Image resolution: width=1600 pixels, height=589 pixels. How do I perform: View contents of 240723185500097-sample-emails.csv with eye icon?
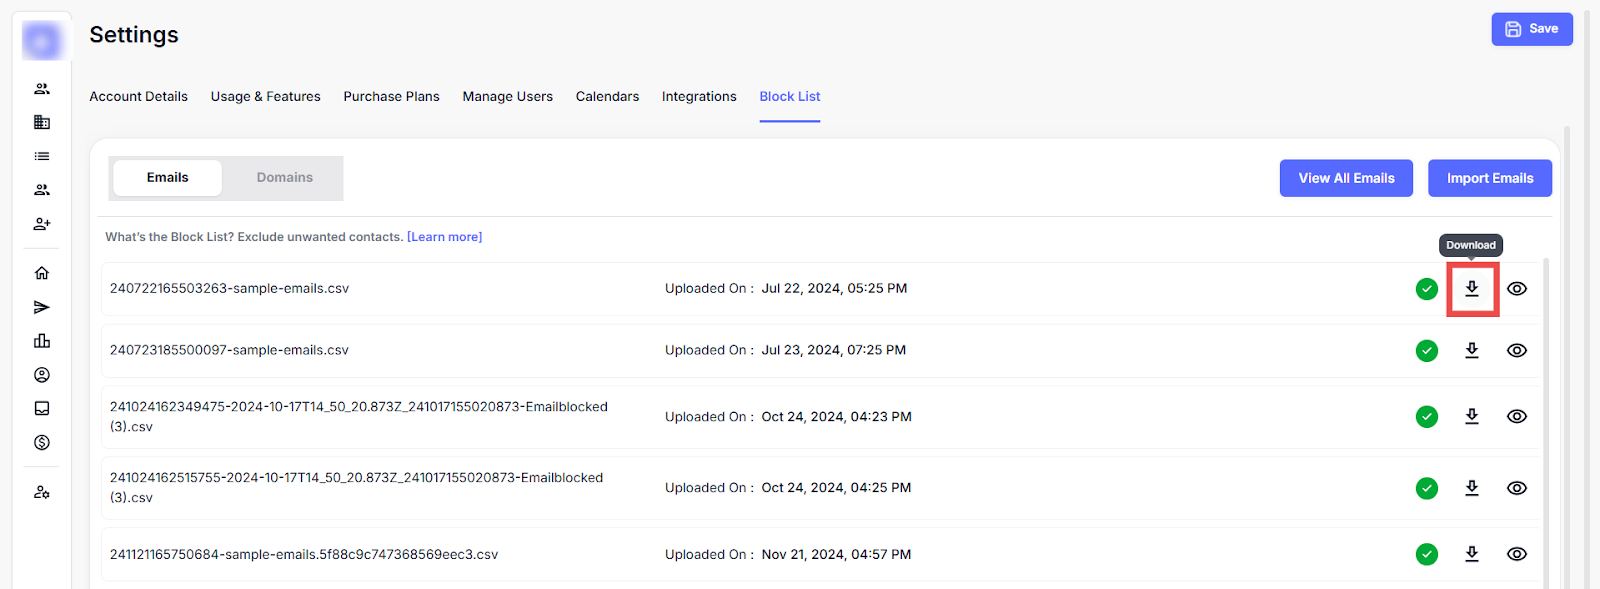[1517, 351]
